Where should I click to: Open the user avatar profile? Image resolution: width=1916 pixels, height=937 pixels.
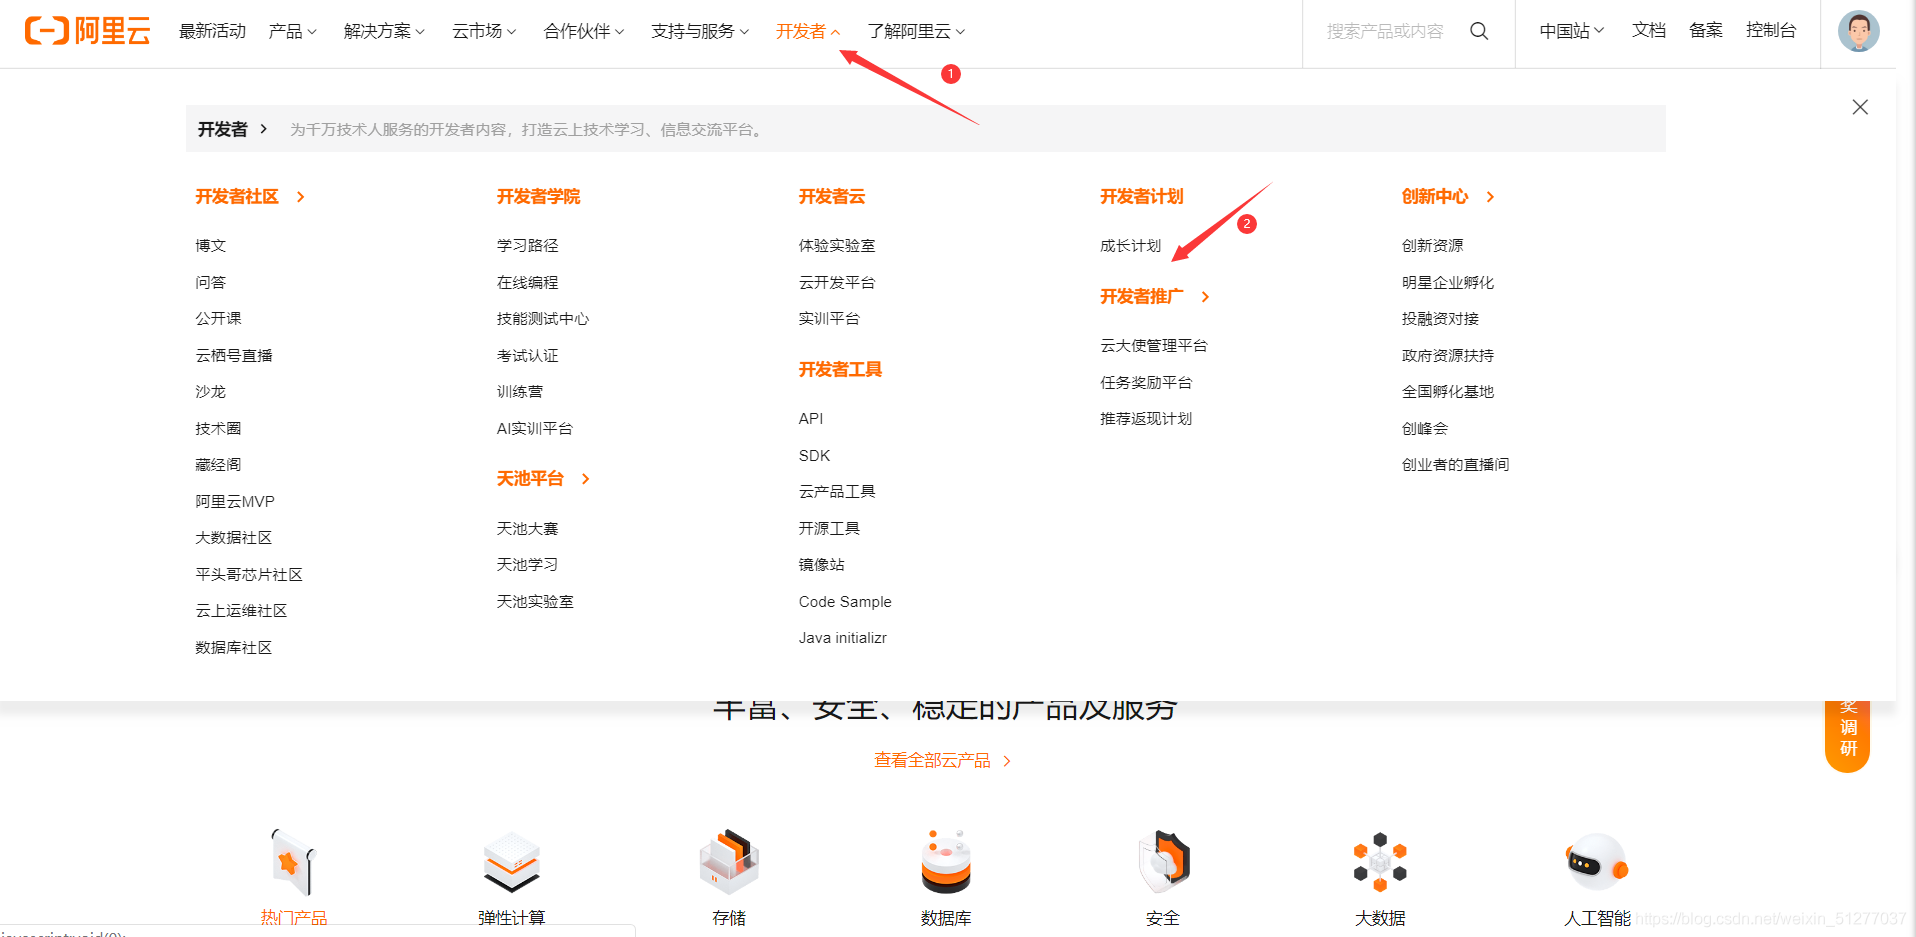tap(1858, 31)
